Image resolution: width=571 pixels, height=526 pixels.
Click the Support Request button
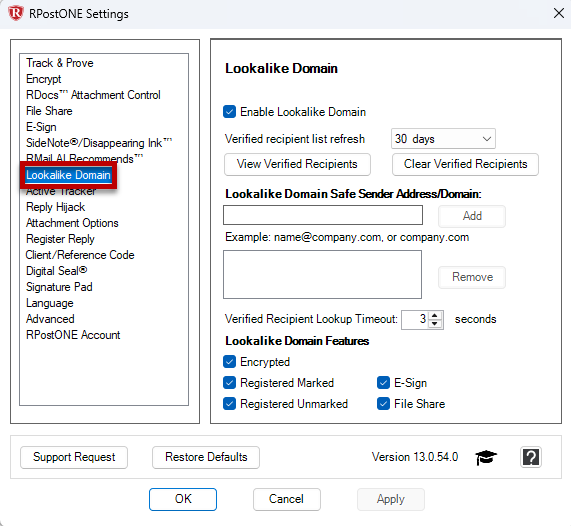74,457
